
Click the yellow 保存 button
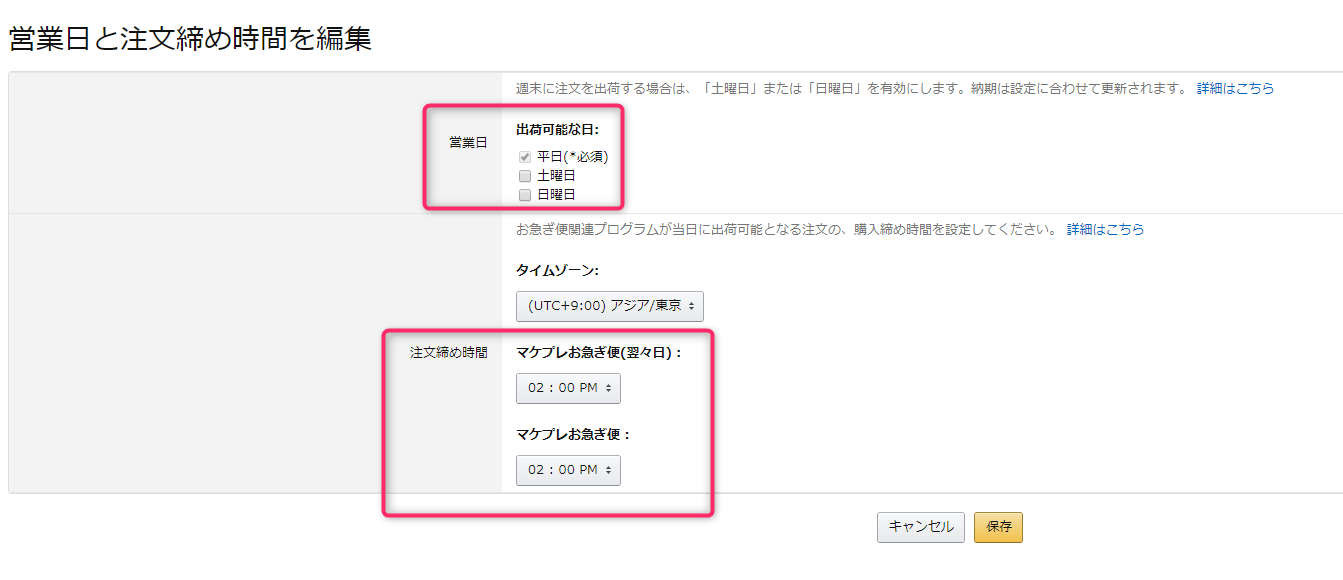pyautogui.click(x=998, y=527)
